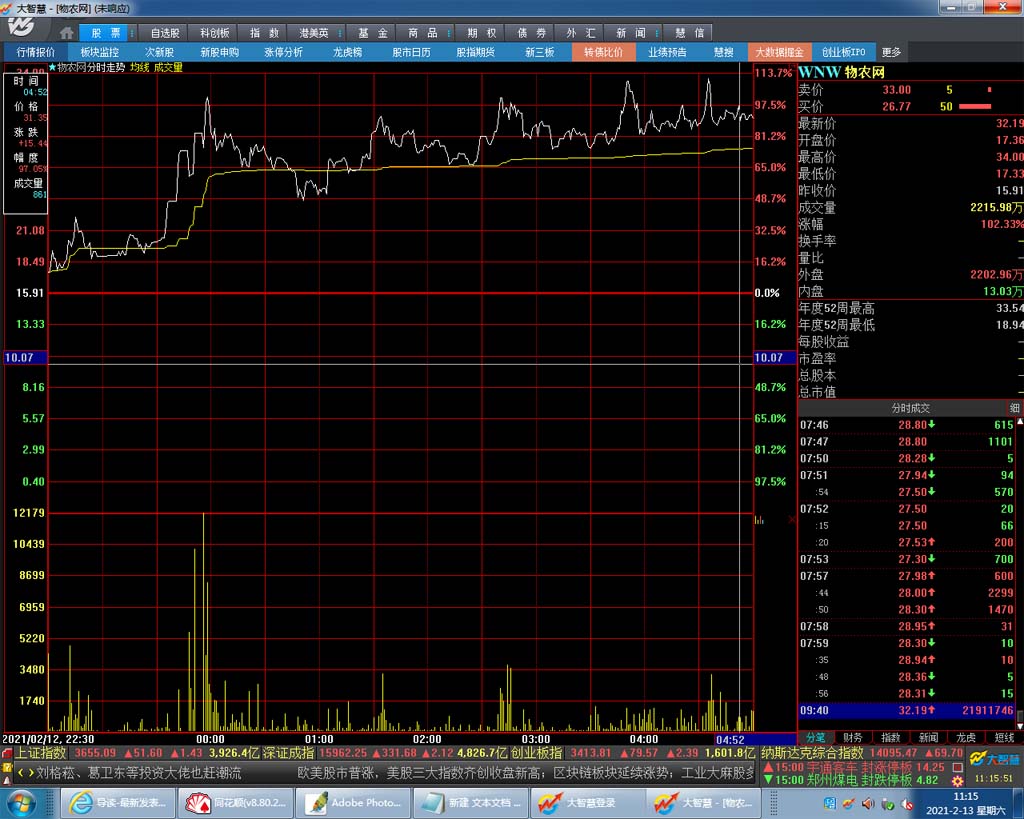
Task: Switch to the Adobe Photoshop taskbar window
Action: (352, 803)
